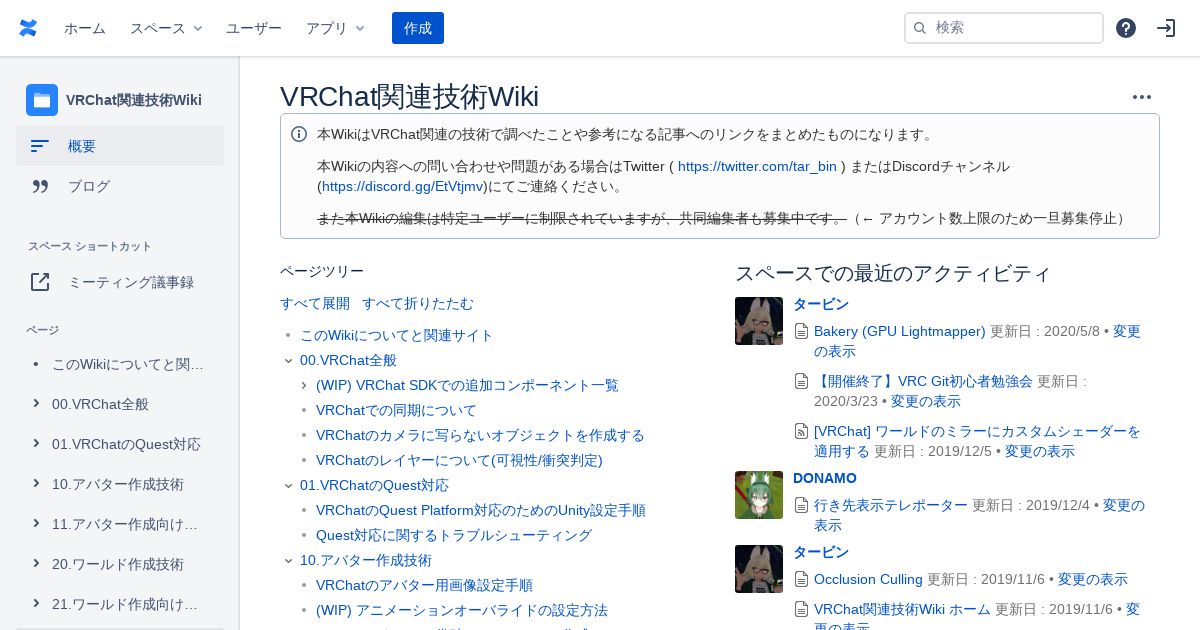Click the VRChat関連技術Wiki space folder icon
This screenshot has width=1200, height=630.
coord(42,100)
